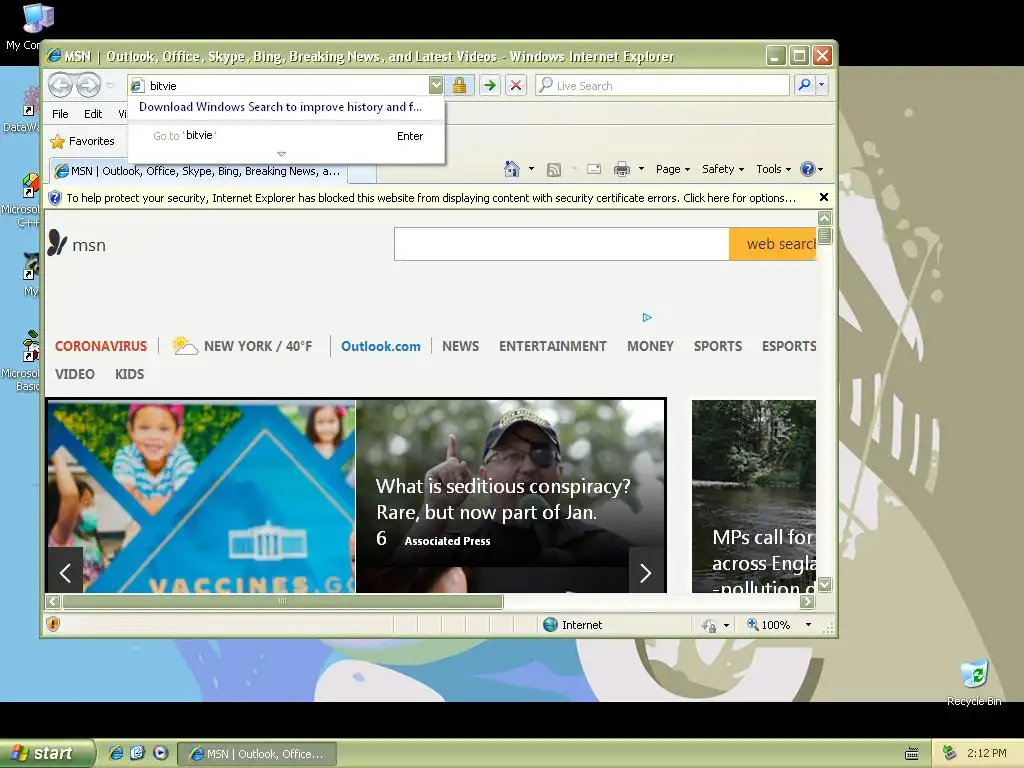Open the ENTERTAINMENT section
Viewport: 1024px width, 768px height.
pyautogui.click(x=552, y=346)
